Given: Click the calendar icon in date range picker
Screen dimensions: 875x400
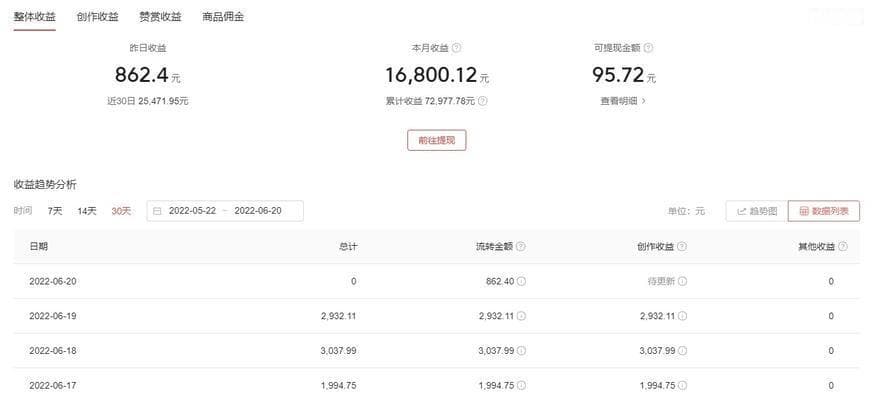Looking at the screenshot, I should 157,211.
